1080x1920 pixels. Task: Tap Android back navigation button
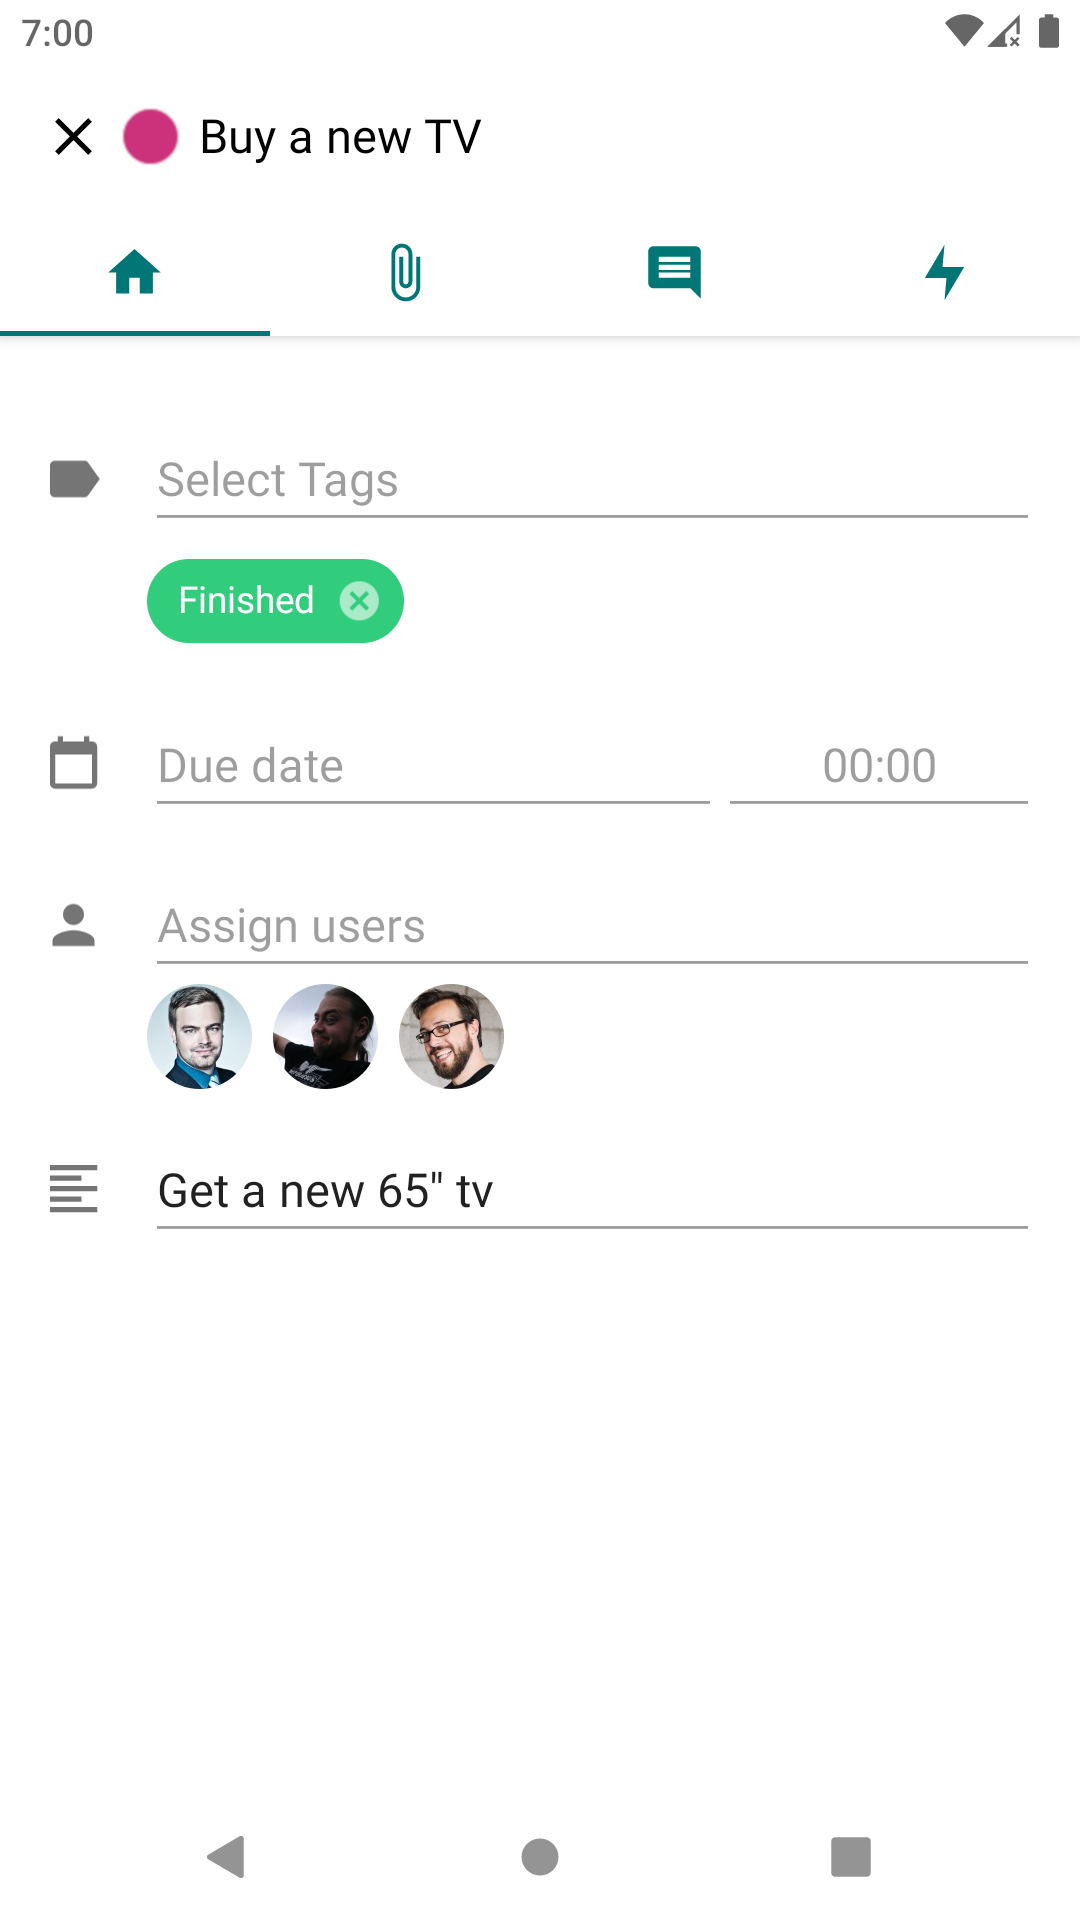(x=227, y=1857)
